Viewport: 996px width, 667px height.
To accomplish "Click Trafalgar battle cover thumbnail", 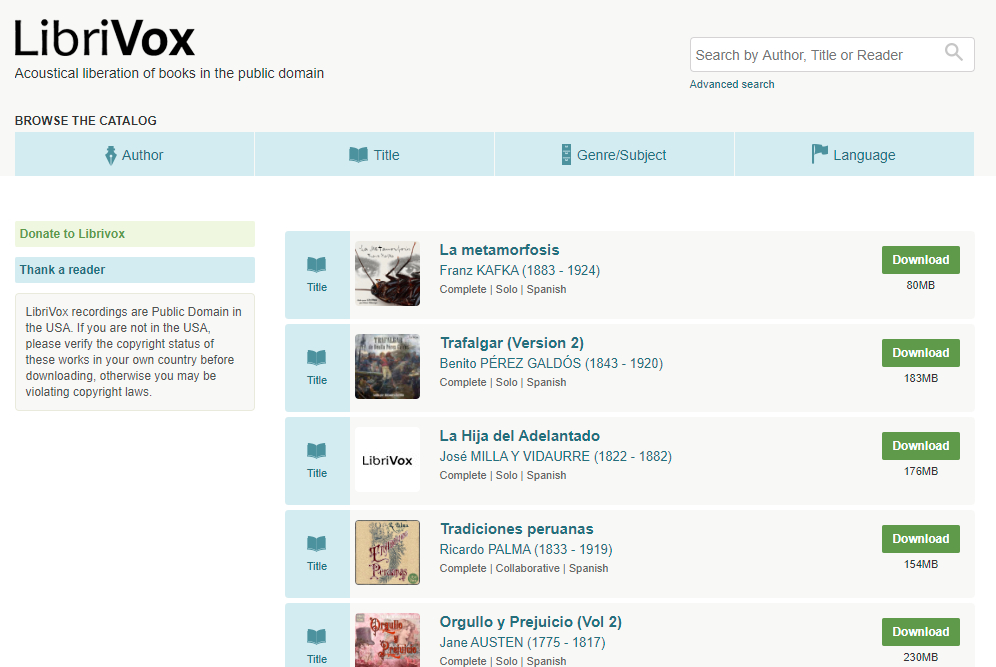I will point(387,367).
